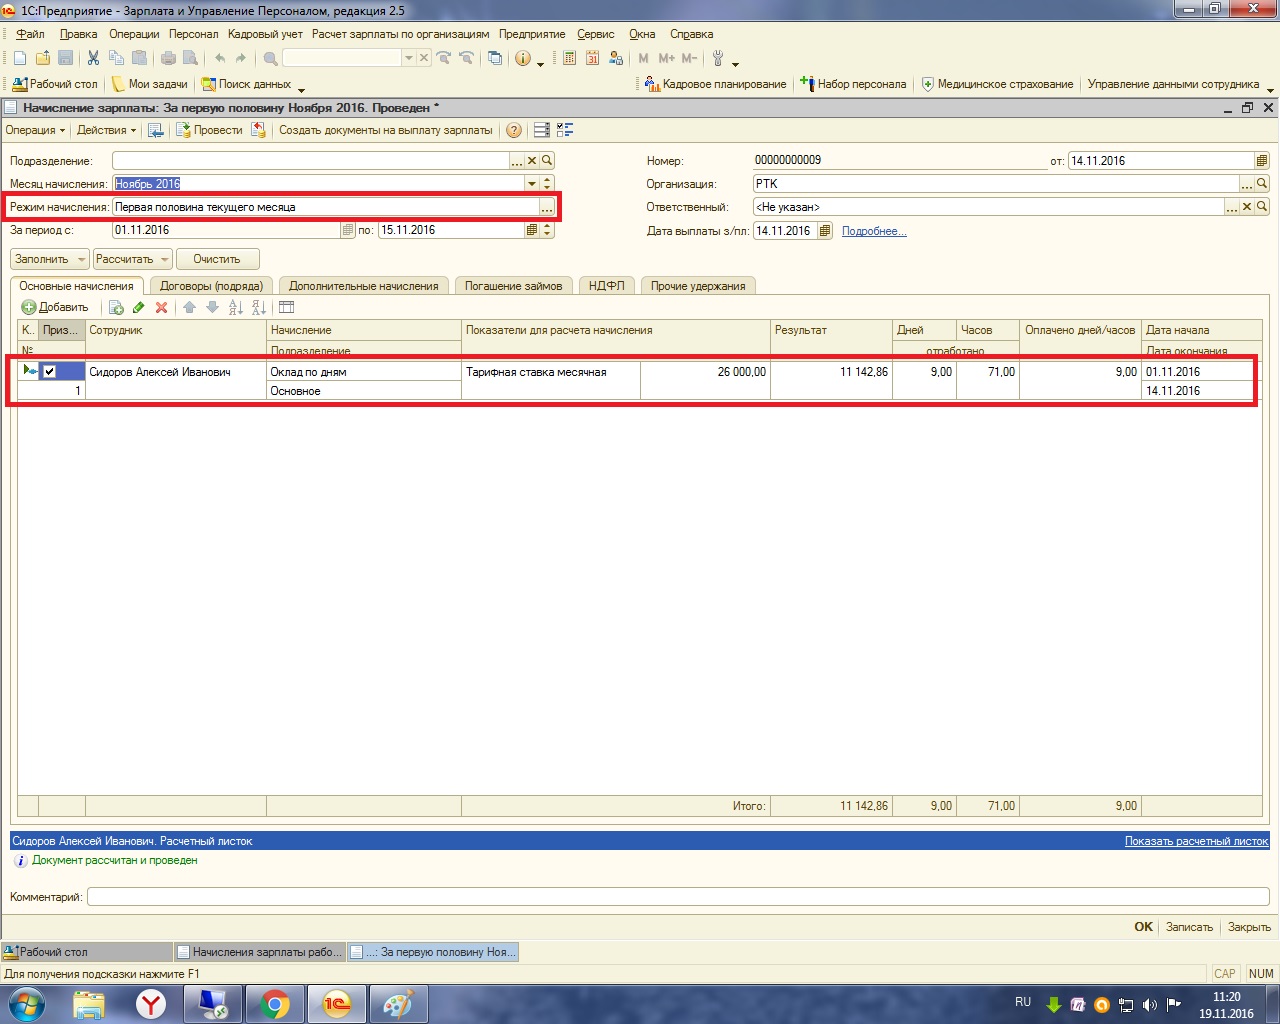1280x1024 pixels.
Task: Open the Calculator icon in toolbar
Action: coord(569,58)
